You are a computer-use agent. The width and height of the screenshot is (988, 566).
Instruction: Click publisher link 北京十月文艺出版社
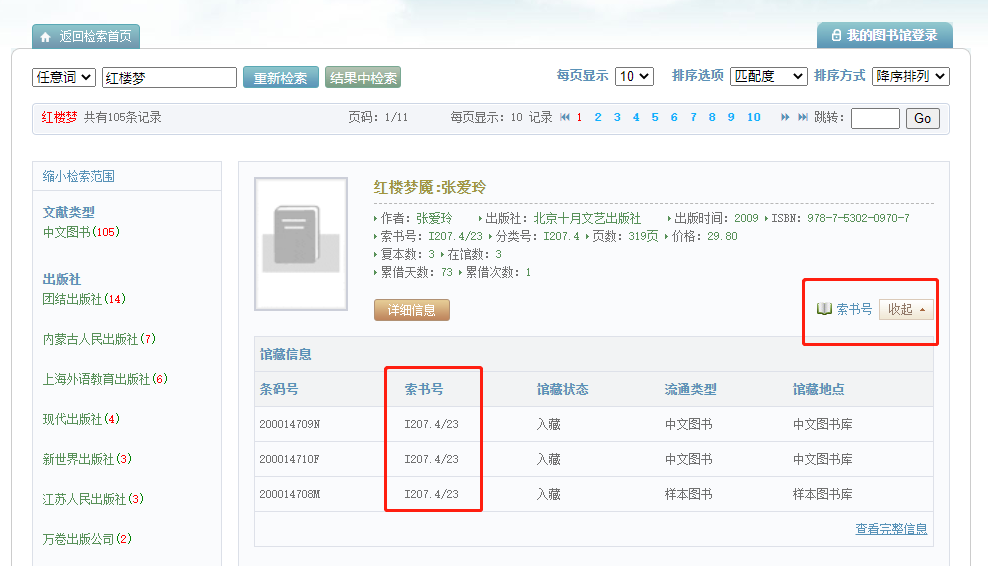click(x=587, y=219)
